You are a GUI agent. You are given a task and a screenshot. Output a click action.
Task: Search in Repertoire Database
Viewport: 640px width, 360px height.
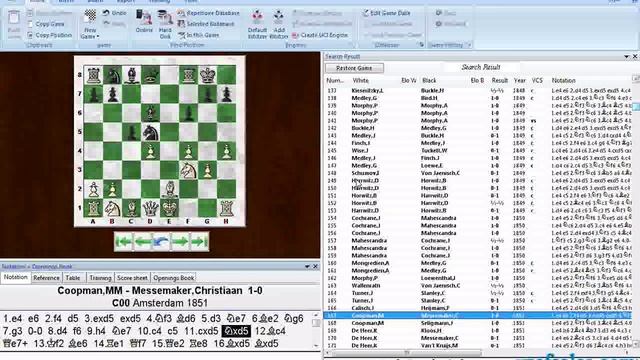[x=209, y=13]
